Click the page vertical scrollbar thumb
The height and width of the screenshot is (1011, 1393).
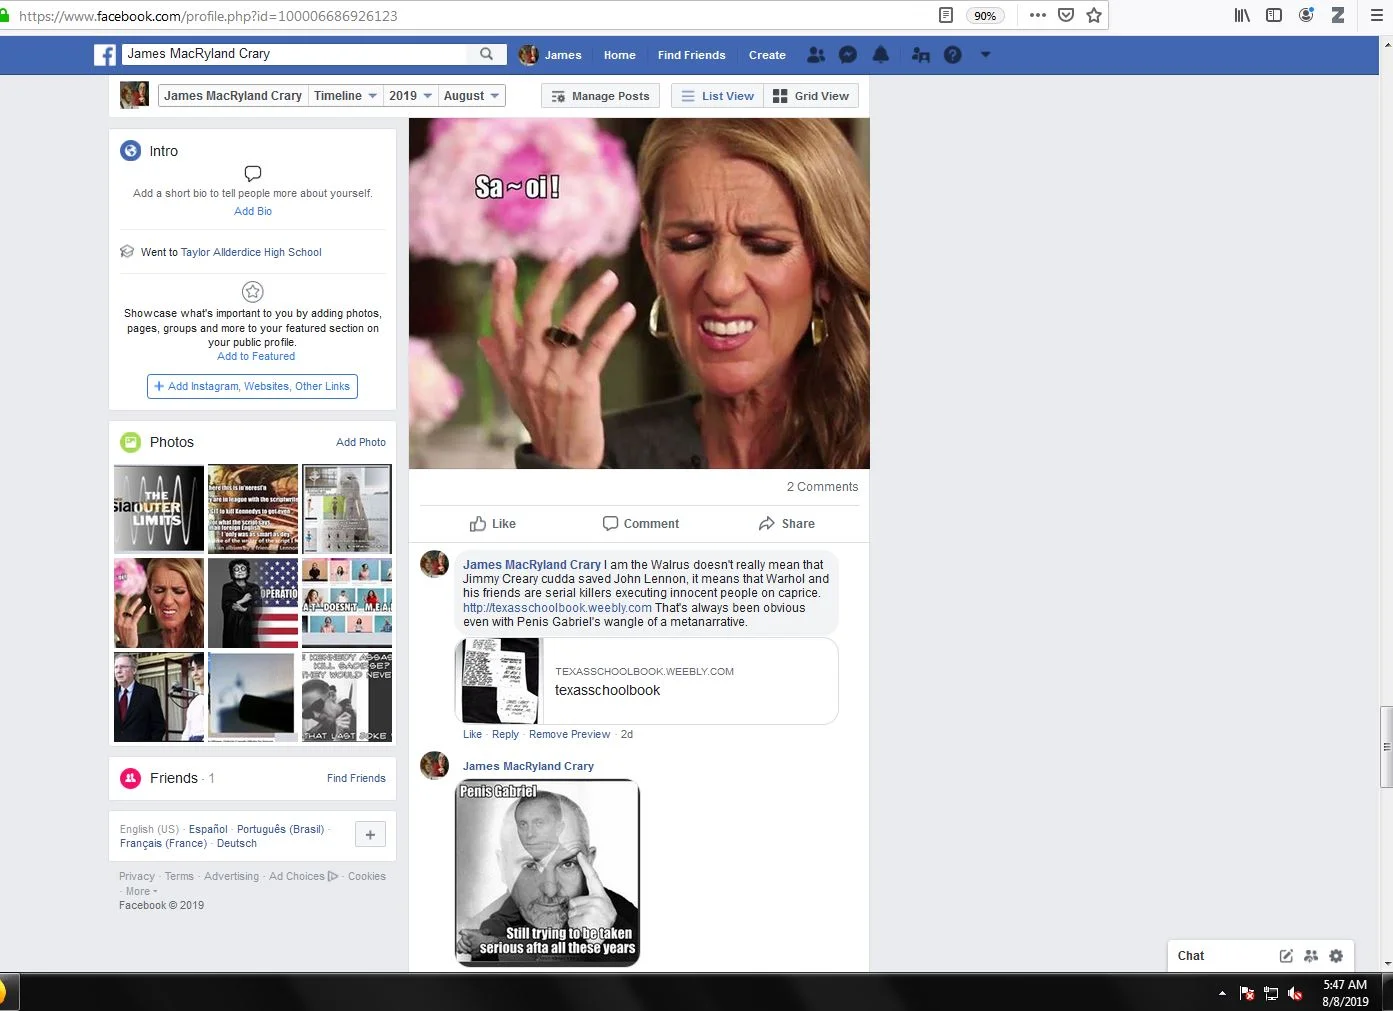(1386, 747)
